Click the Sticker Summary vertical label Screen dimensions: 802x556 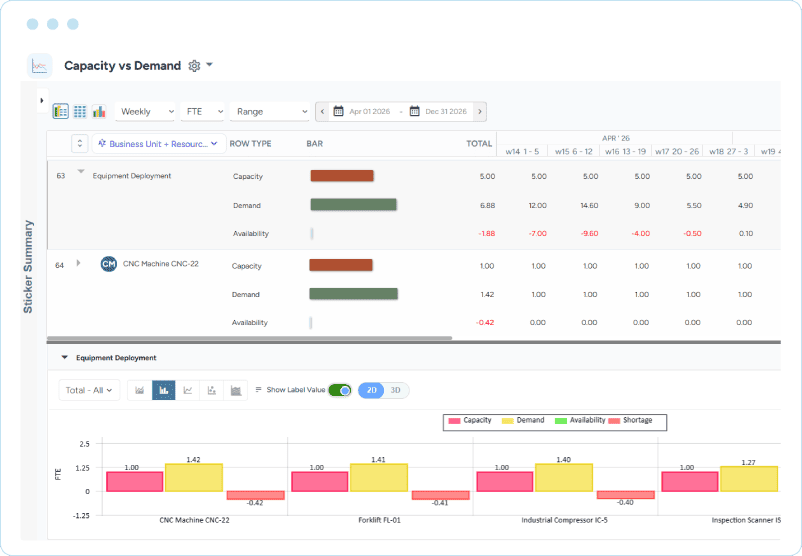[x=28, y=266]
